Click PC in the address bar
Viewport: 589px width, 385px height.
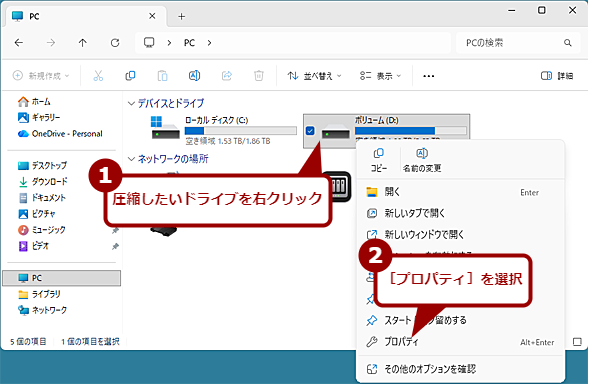(189, 43)
